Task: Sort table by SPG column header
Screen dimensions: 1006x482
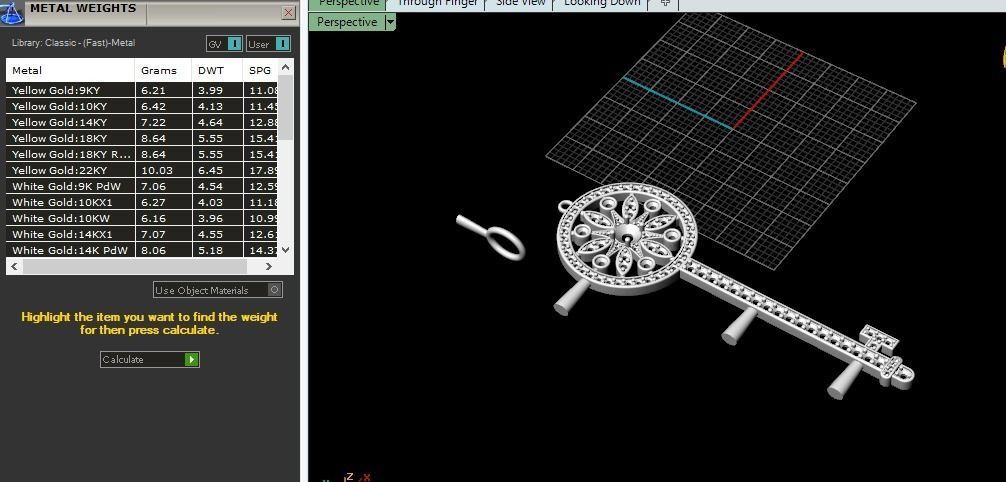Action: (x=260, y=71)
